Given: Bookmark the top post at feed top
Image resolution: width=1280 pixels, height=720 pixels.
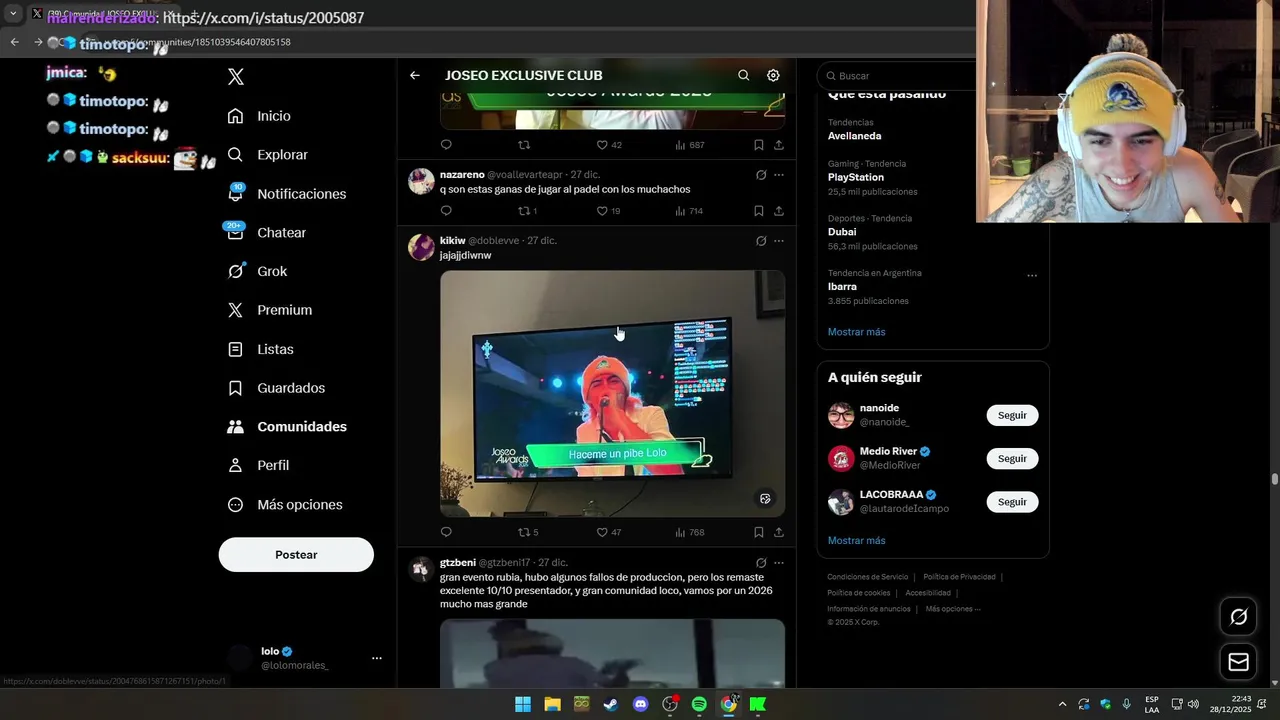Looking at the screenshot, I should point(759,145).
